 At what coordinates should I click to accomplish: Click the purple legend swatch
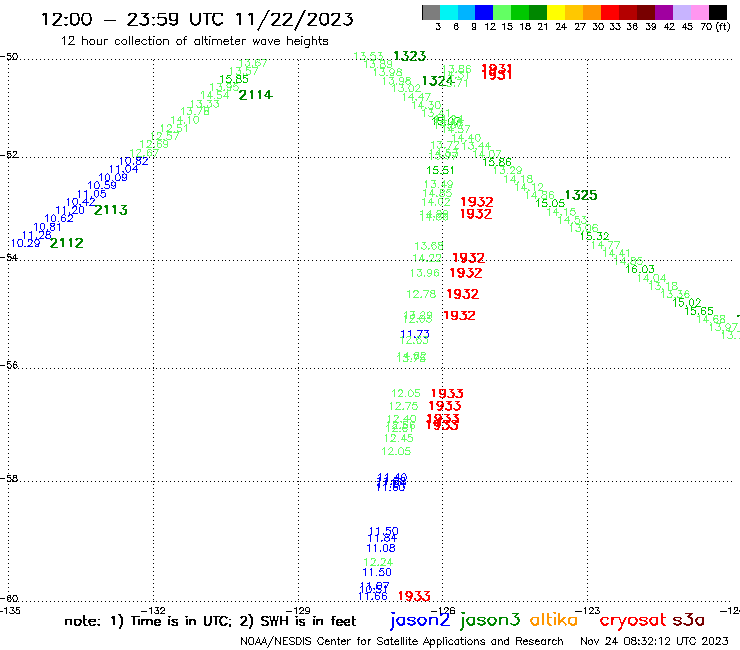[664, 12]
